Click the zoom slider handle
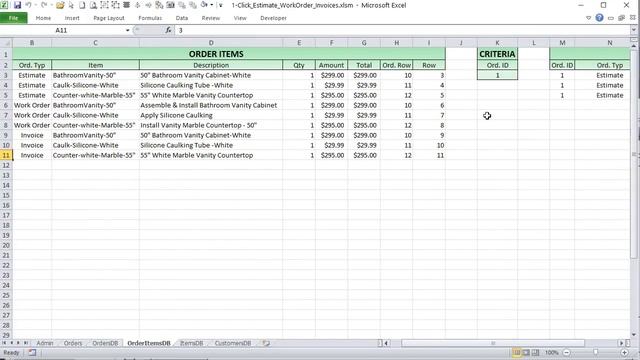Screen dimensions: 640x360 point(596,352)
